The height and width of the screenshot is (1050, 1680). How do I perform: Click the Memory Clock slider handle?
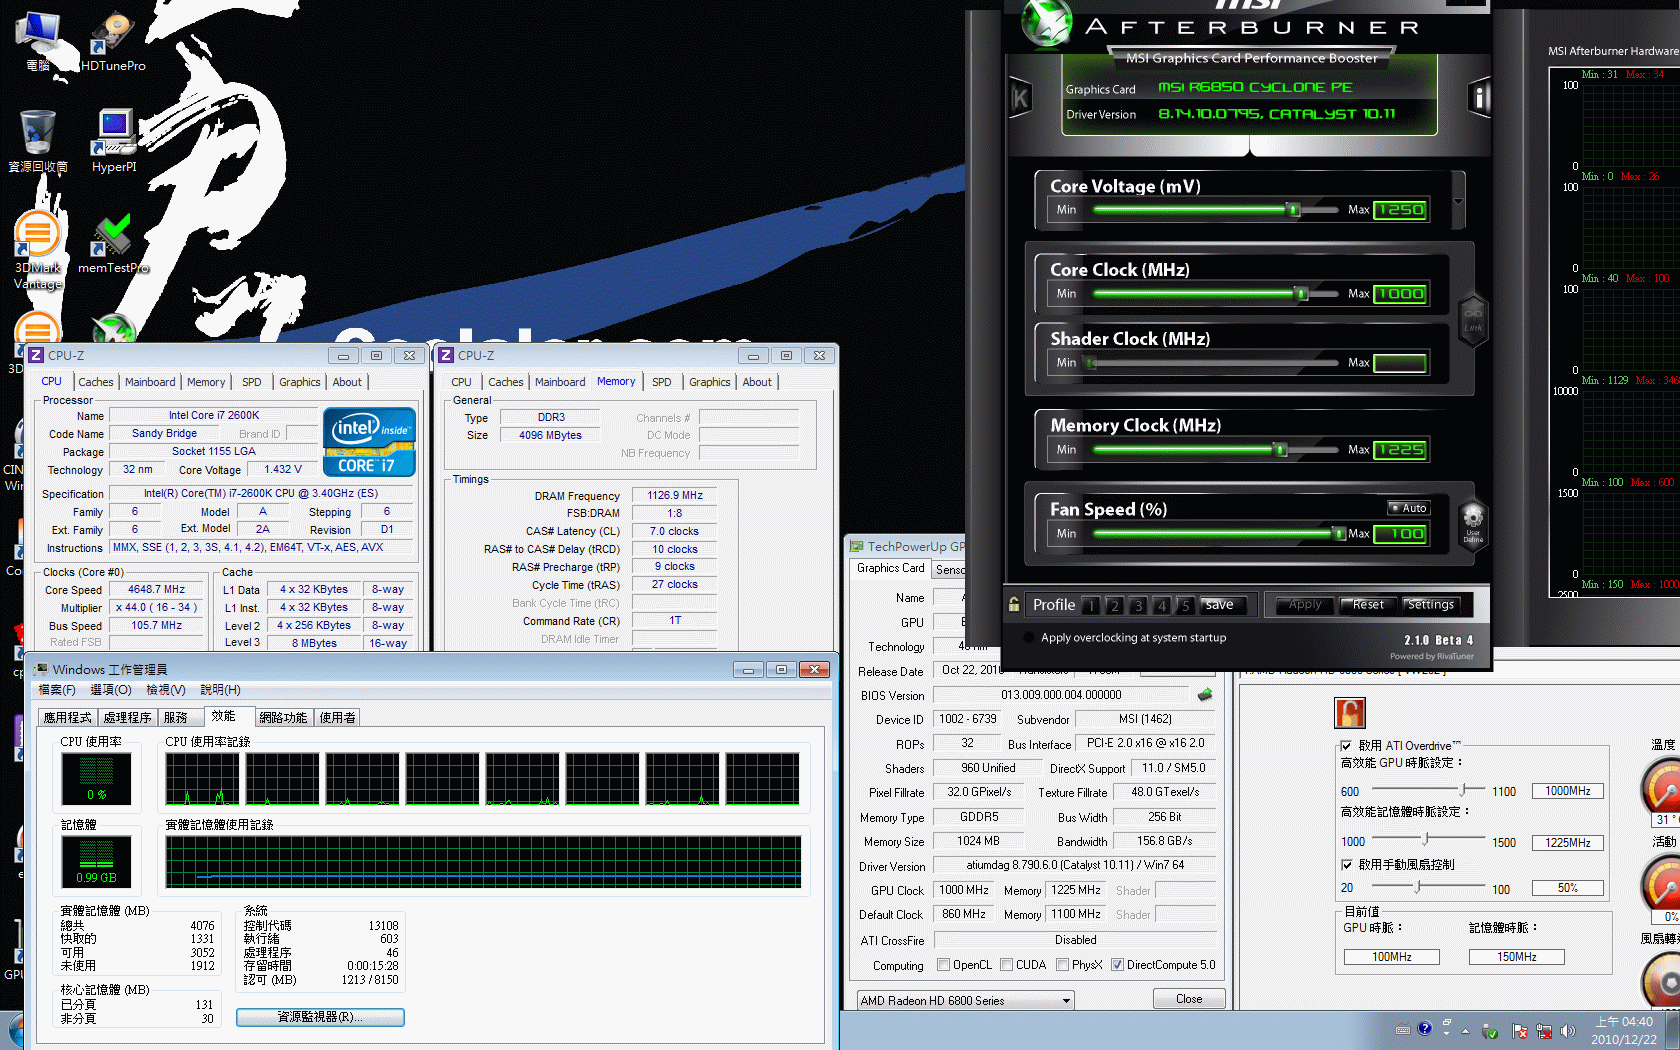pyautogui.click(x=1280, y=450)
